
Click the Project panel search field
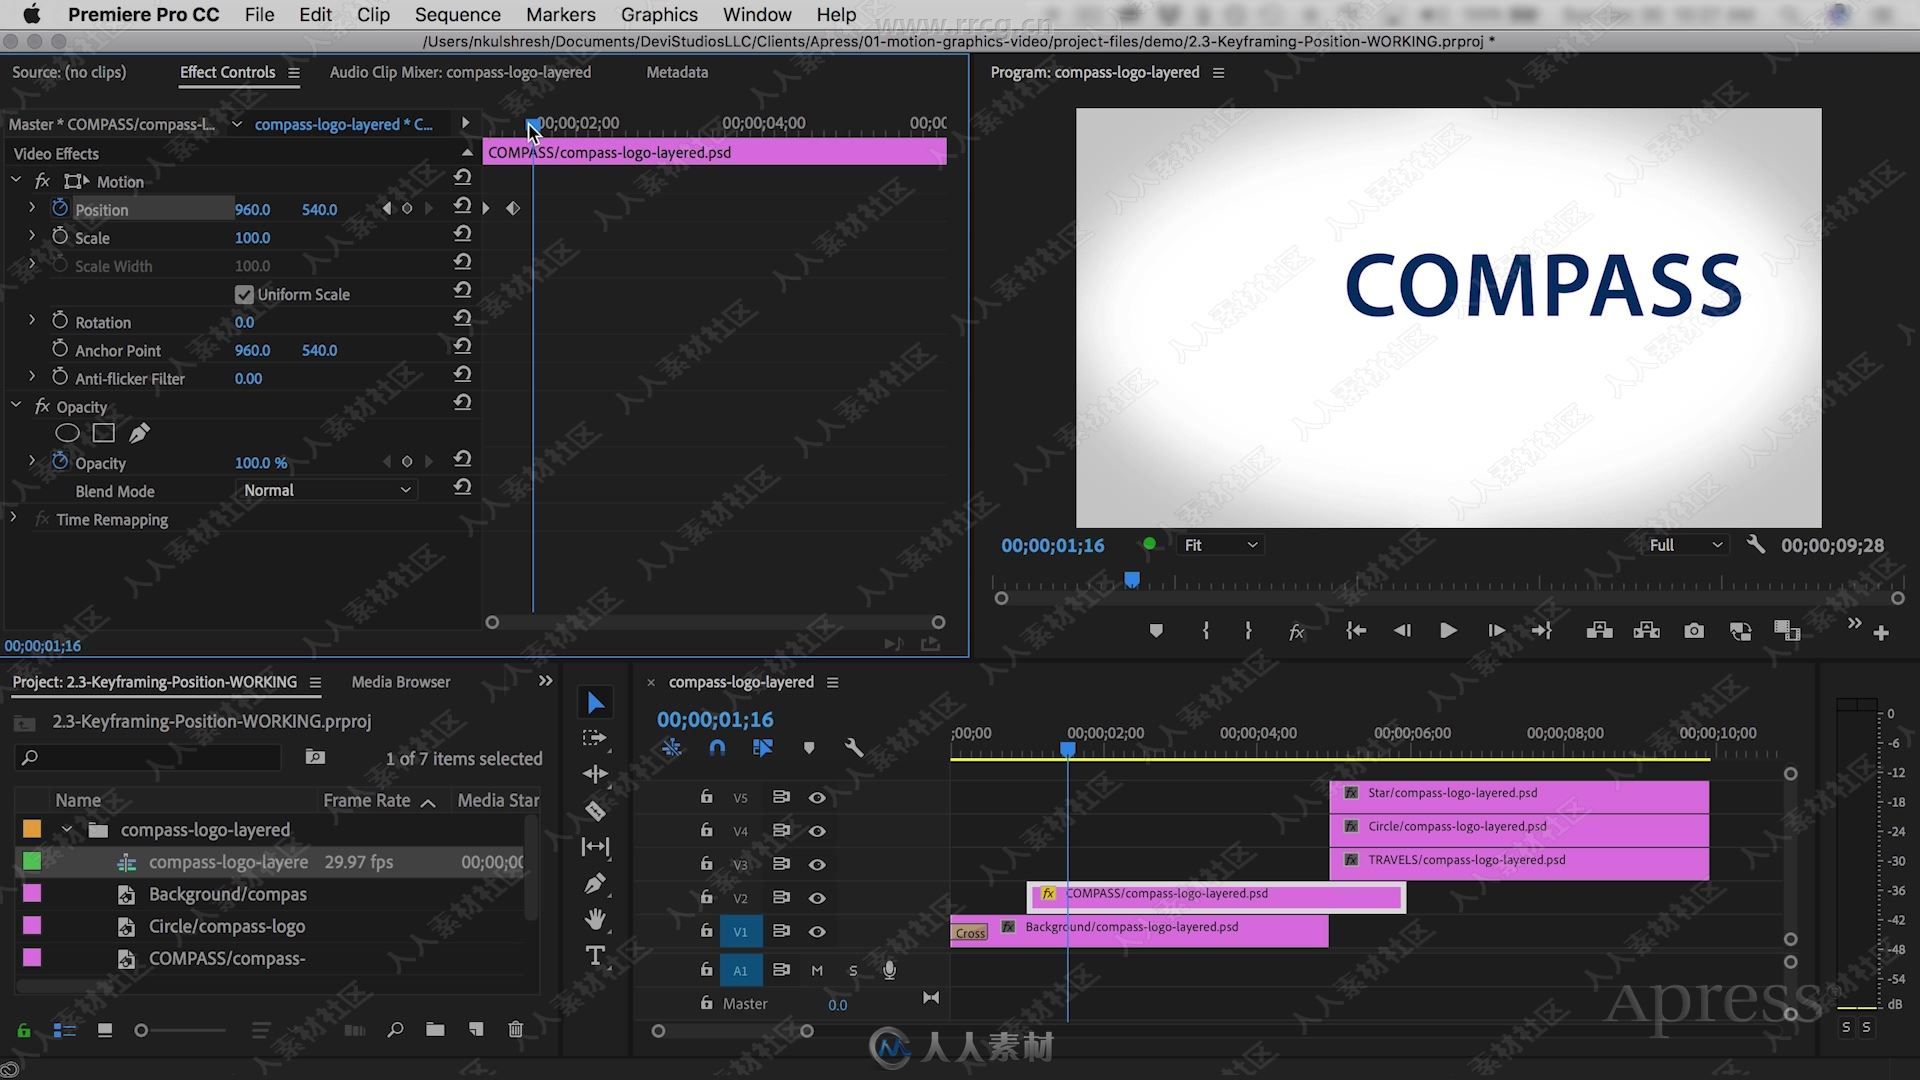click(x=148, y=758)
